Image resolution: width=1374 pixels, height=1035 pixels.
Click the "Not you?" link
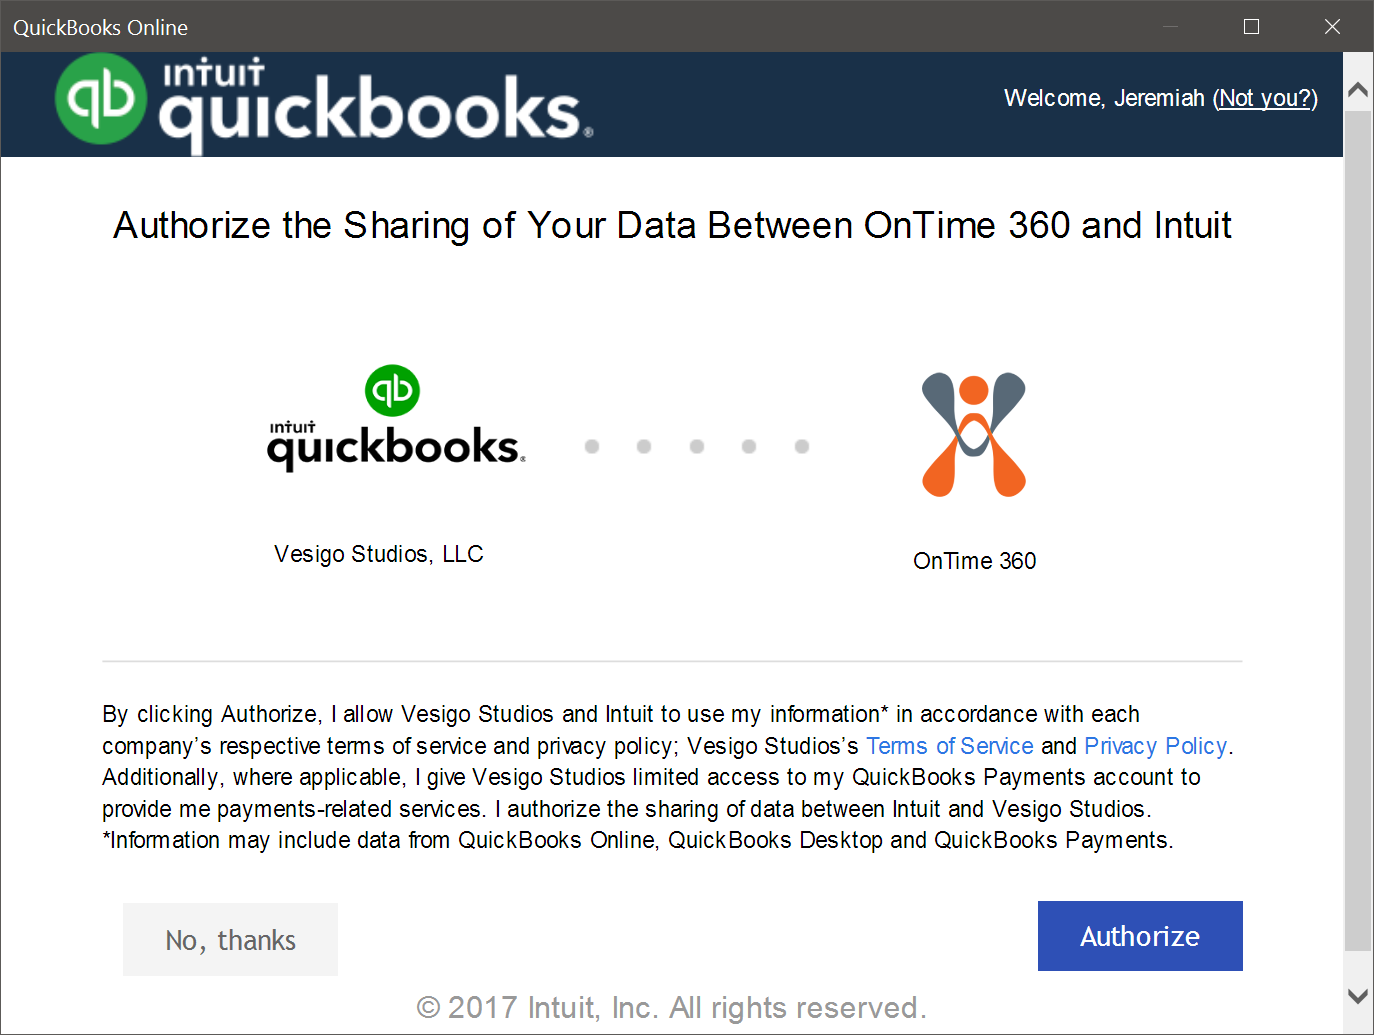pyautogui.click(x=1265, y=98)
